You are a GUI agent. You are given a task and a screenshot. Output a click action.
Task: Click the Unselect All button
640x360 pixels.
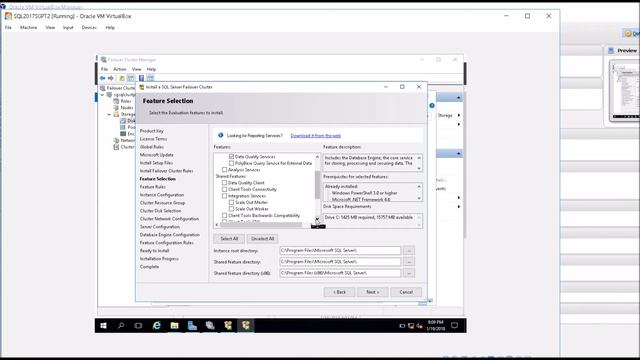(x=262, y=238)
